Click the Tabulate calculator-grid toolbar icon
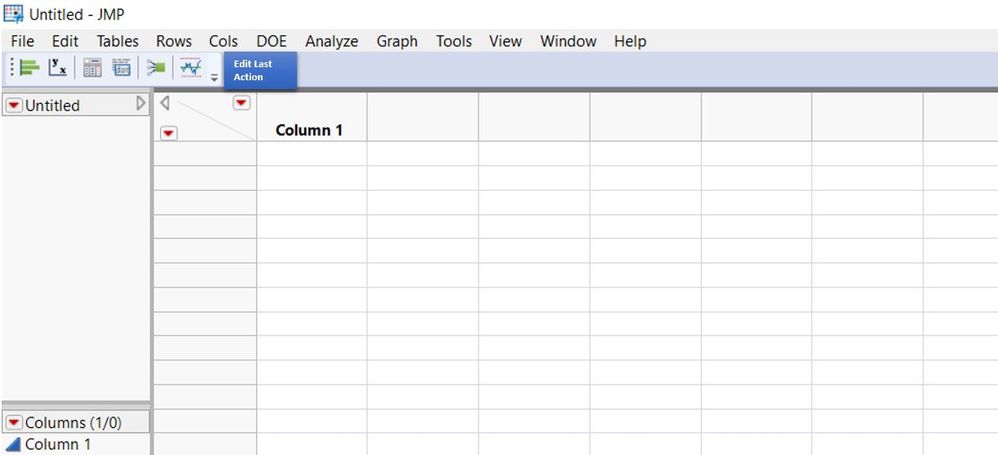998x455 pixels. tap(92, 68)
